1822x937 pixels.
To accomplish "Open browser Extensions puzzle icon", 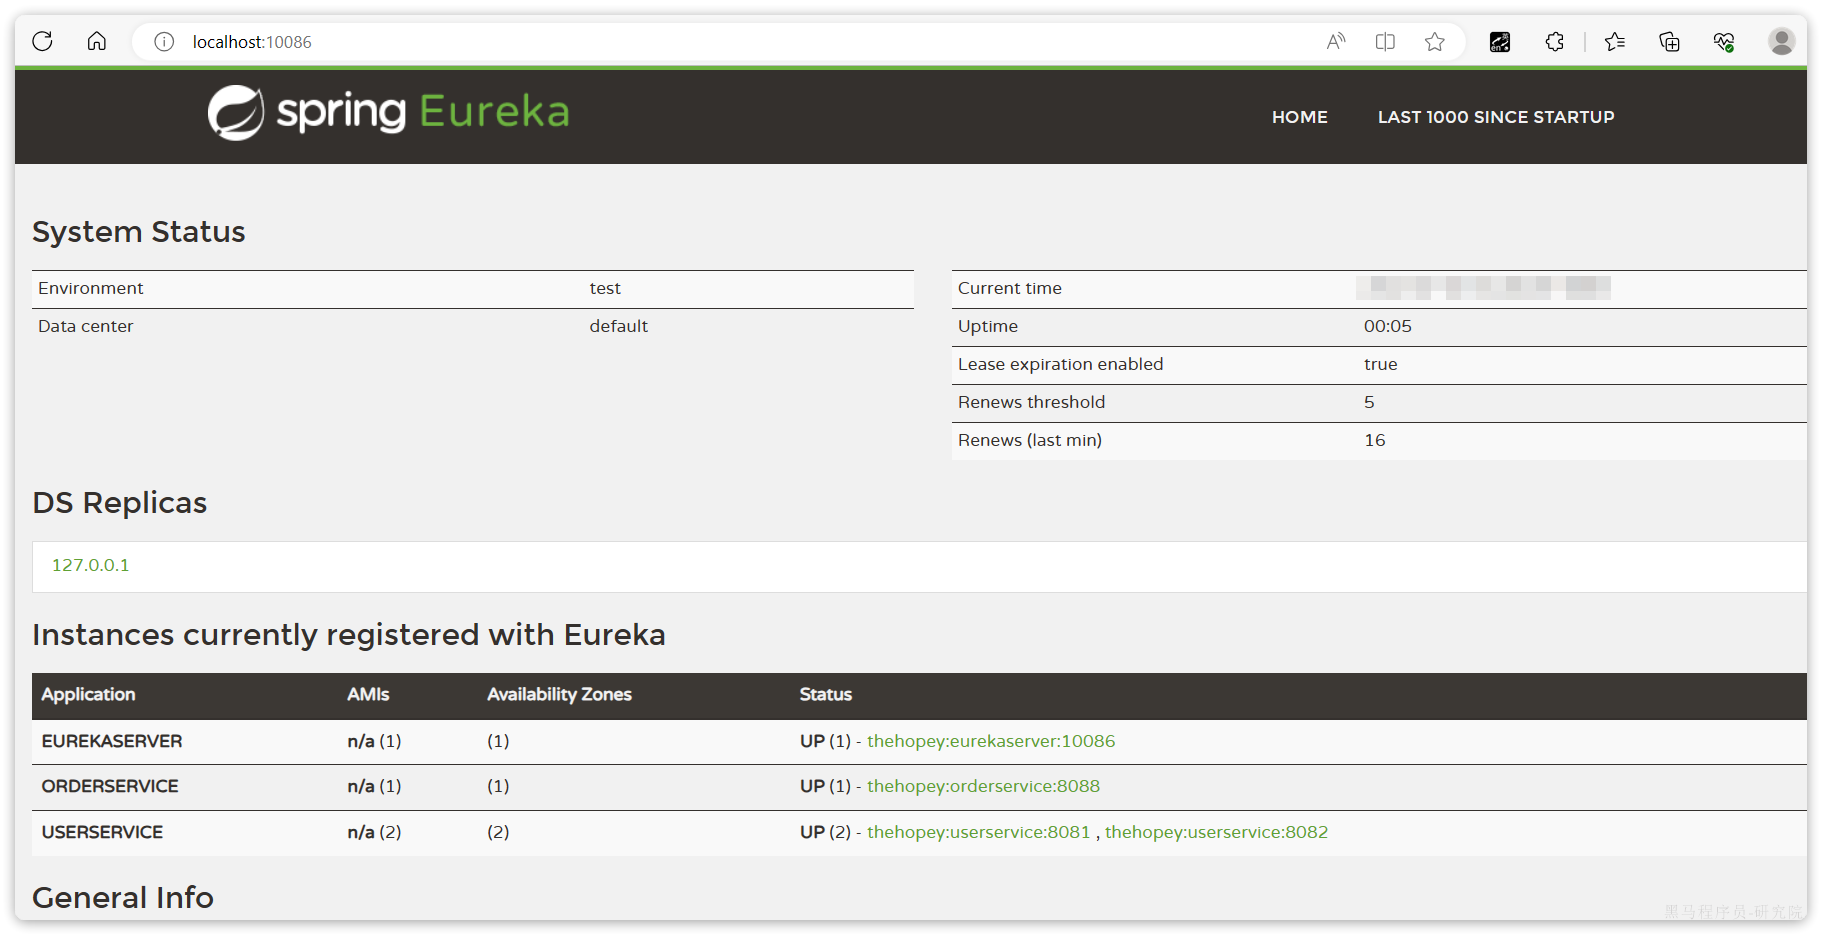I will pos(1554,42).
